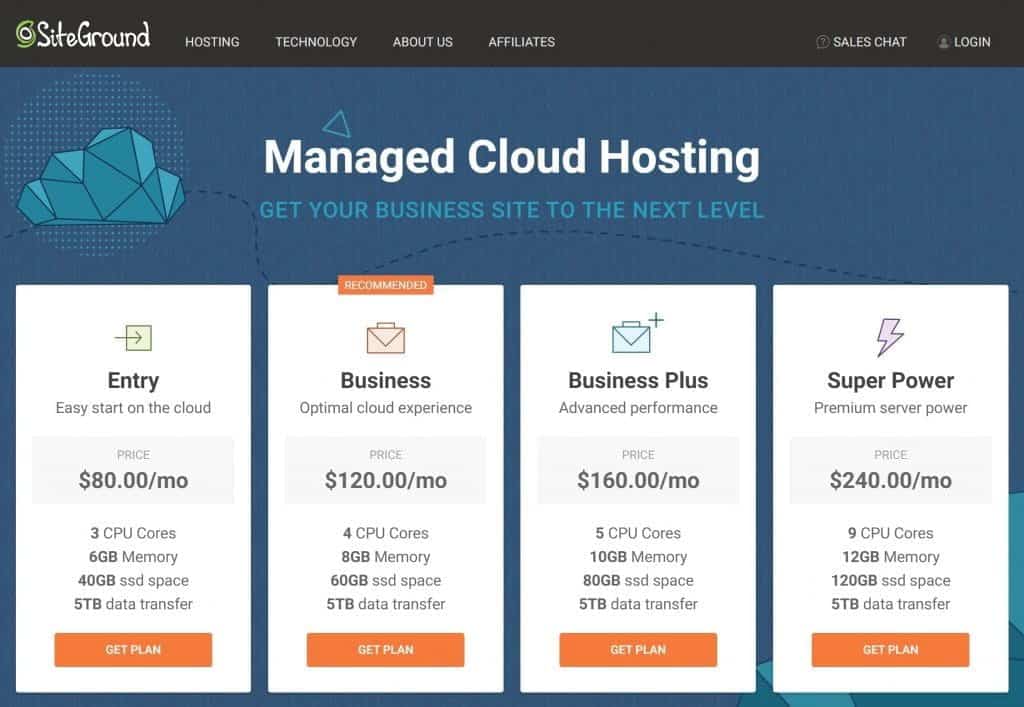Click the Business Plus plan title
Viewport: 1024px width, 707px height.
(638, 380)
